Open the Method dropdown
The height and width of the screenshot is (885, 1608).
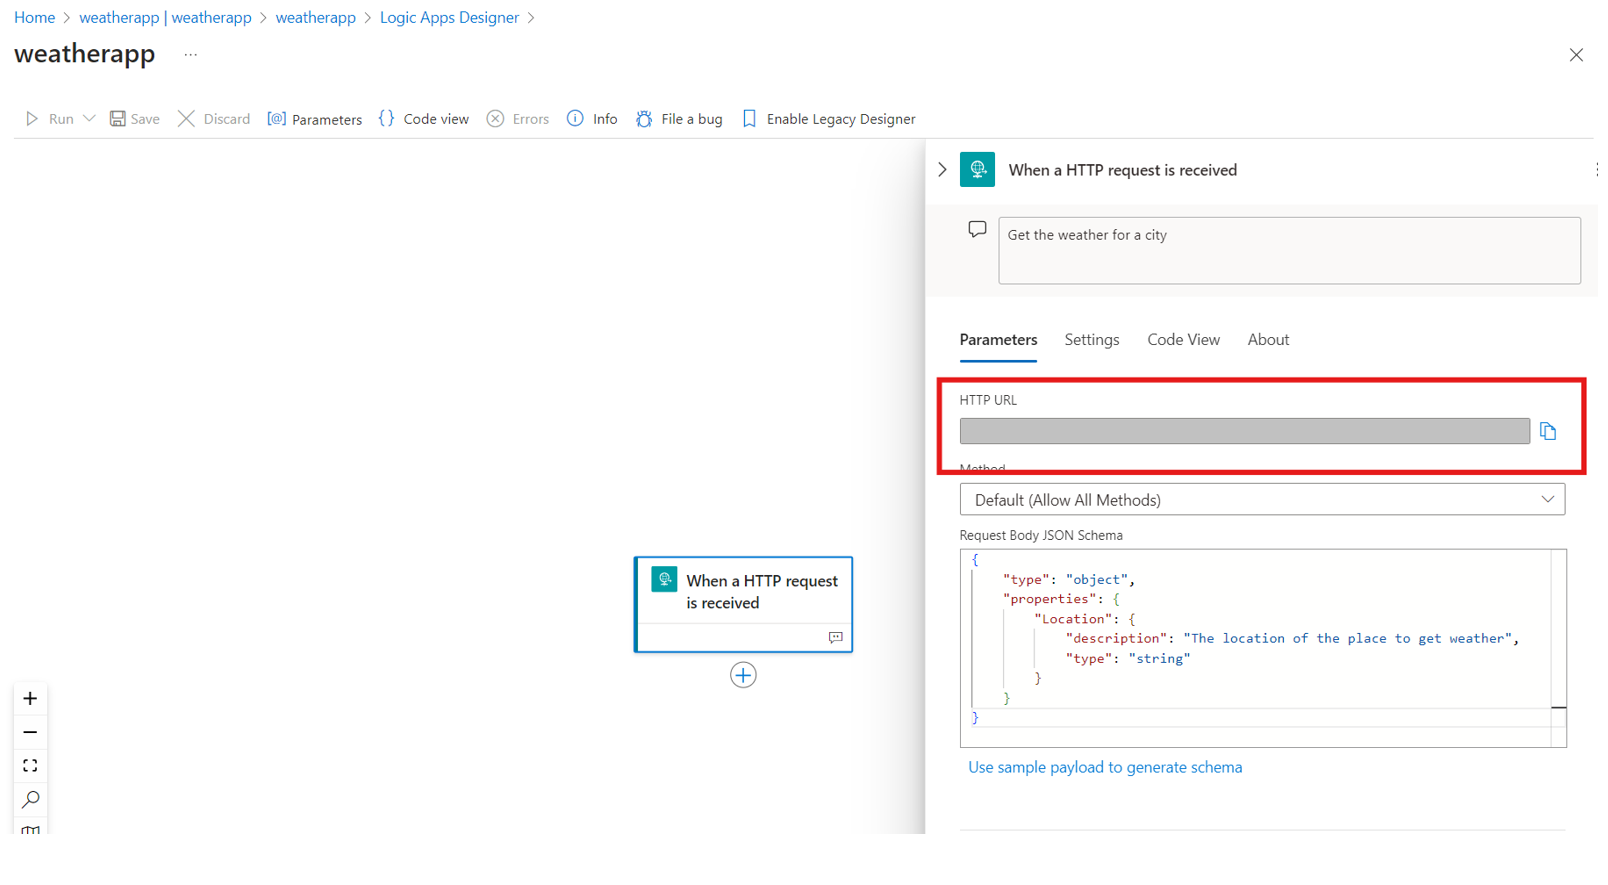click(x=1262, y=499)
